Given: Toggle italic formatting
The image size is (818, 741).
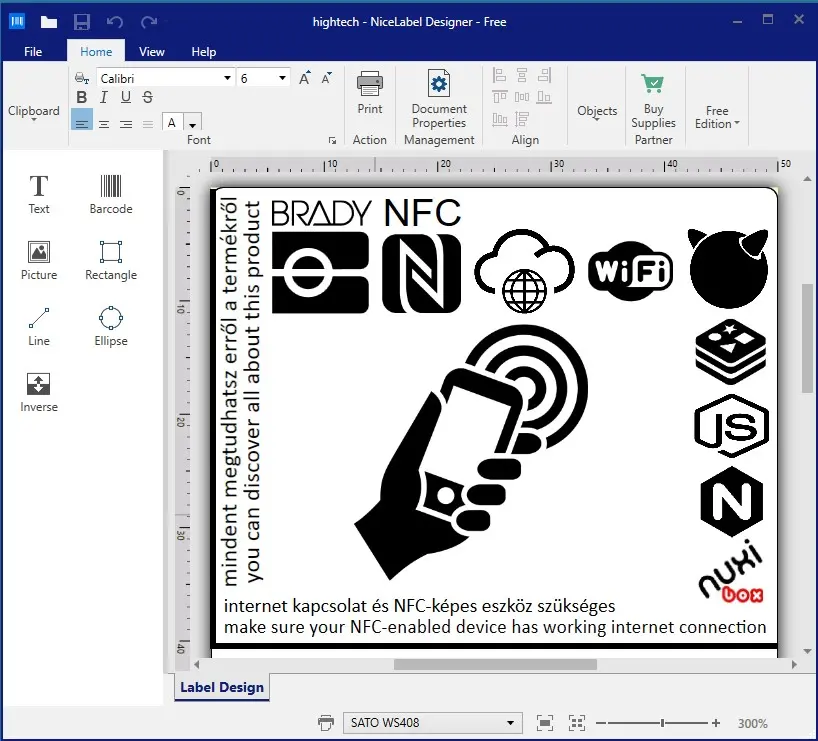Looking at the screenshot, I should [x=104, y=97].
